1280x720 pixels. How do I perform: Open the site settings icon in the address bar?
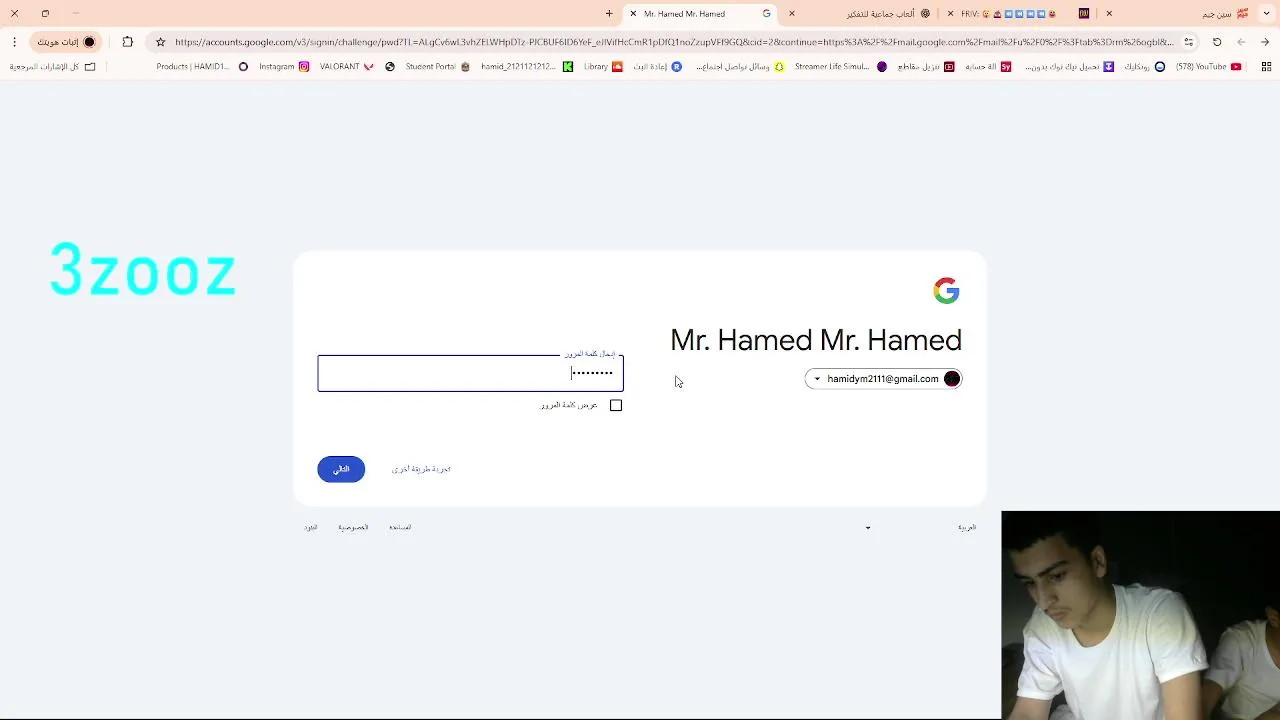[1188, 42]
